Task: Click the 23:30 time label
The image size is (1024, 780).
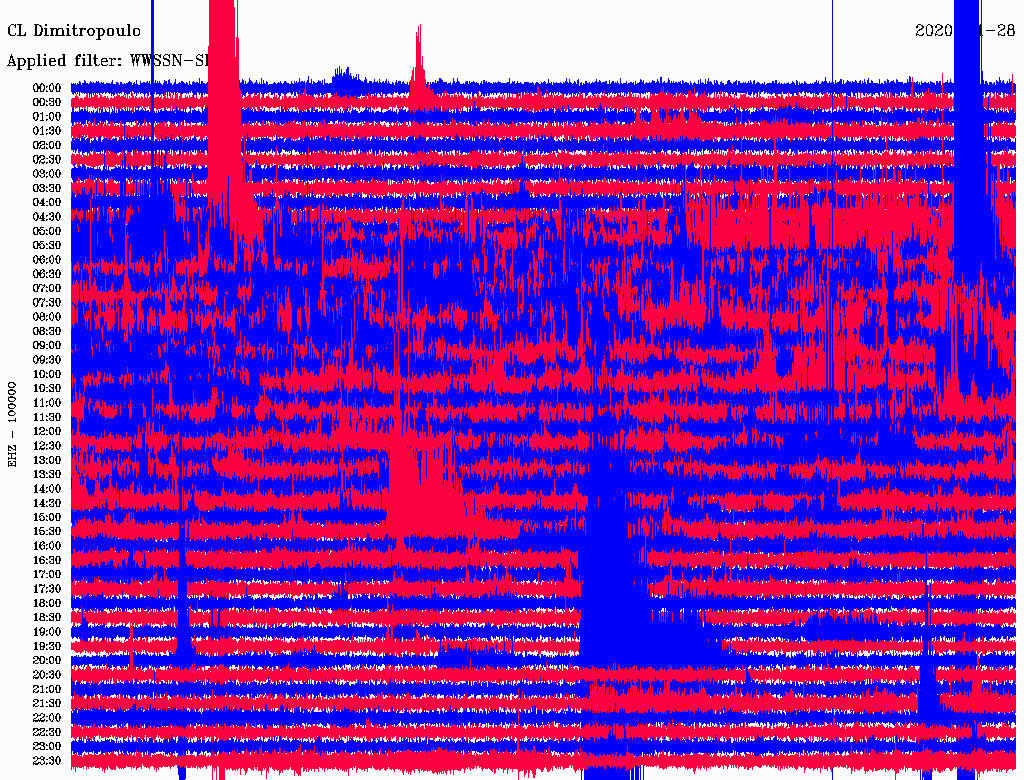Action: point(47,761)
